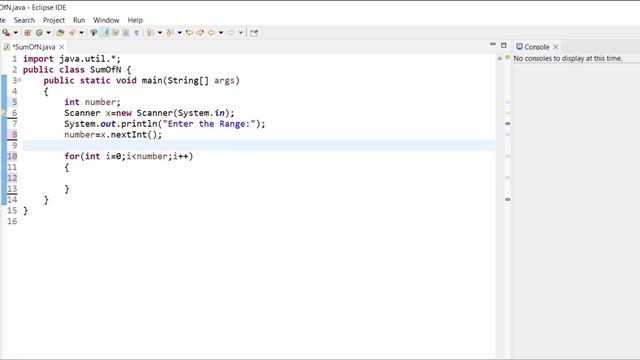Screen dimensions: 640x360
Task: Click the warning marker beside line 6
Action: tap(4, 113)
